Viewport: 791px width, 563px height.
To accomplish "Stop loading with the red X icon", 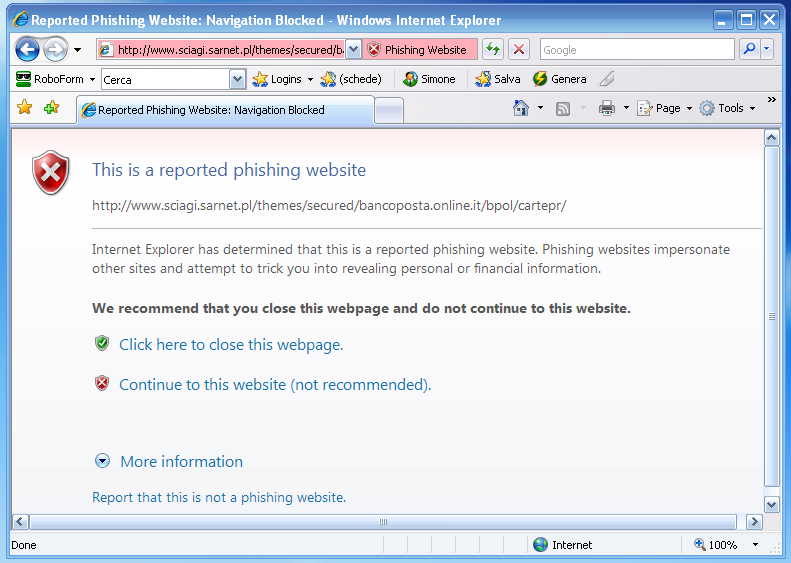I will tap(519, 49).
